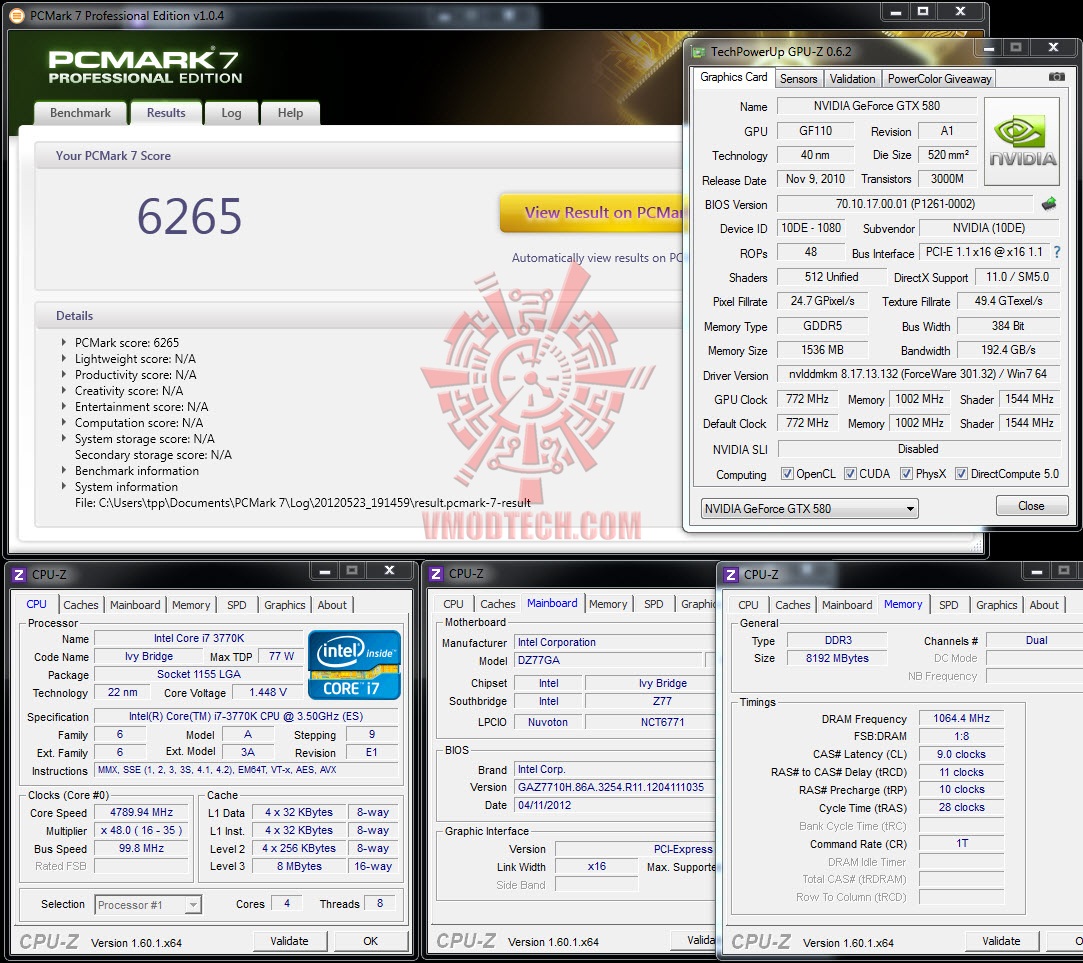Click the mainboard Model field DZ77GA
The image size is (1083, 963).
point(608,660)
